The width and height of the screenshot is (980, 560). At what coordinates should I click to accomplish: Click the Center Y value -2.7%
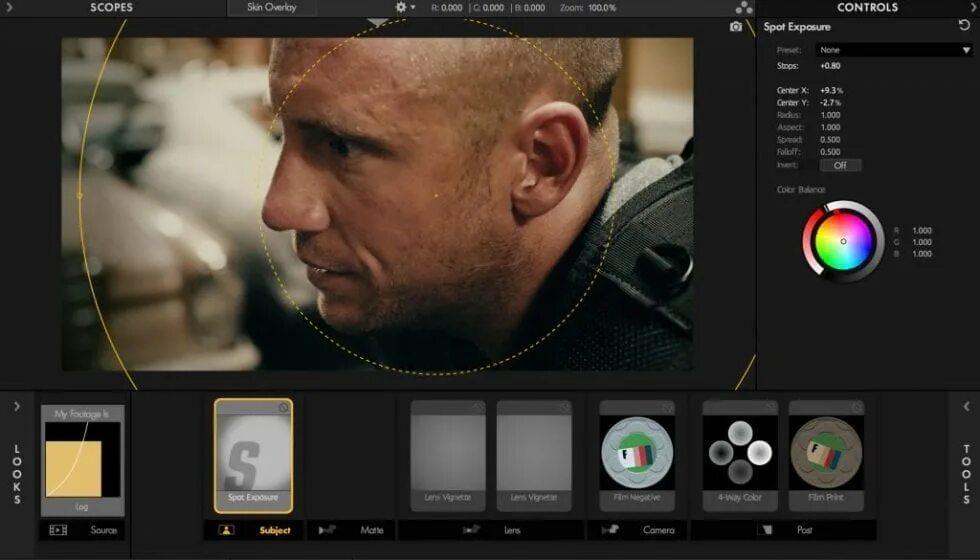pyautogui.click(x=831, y=102)
